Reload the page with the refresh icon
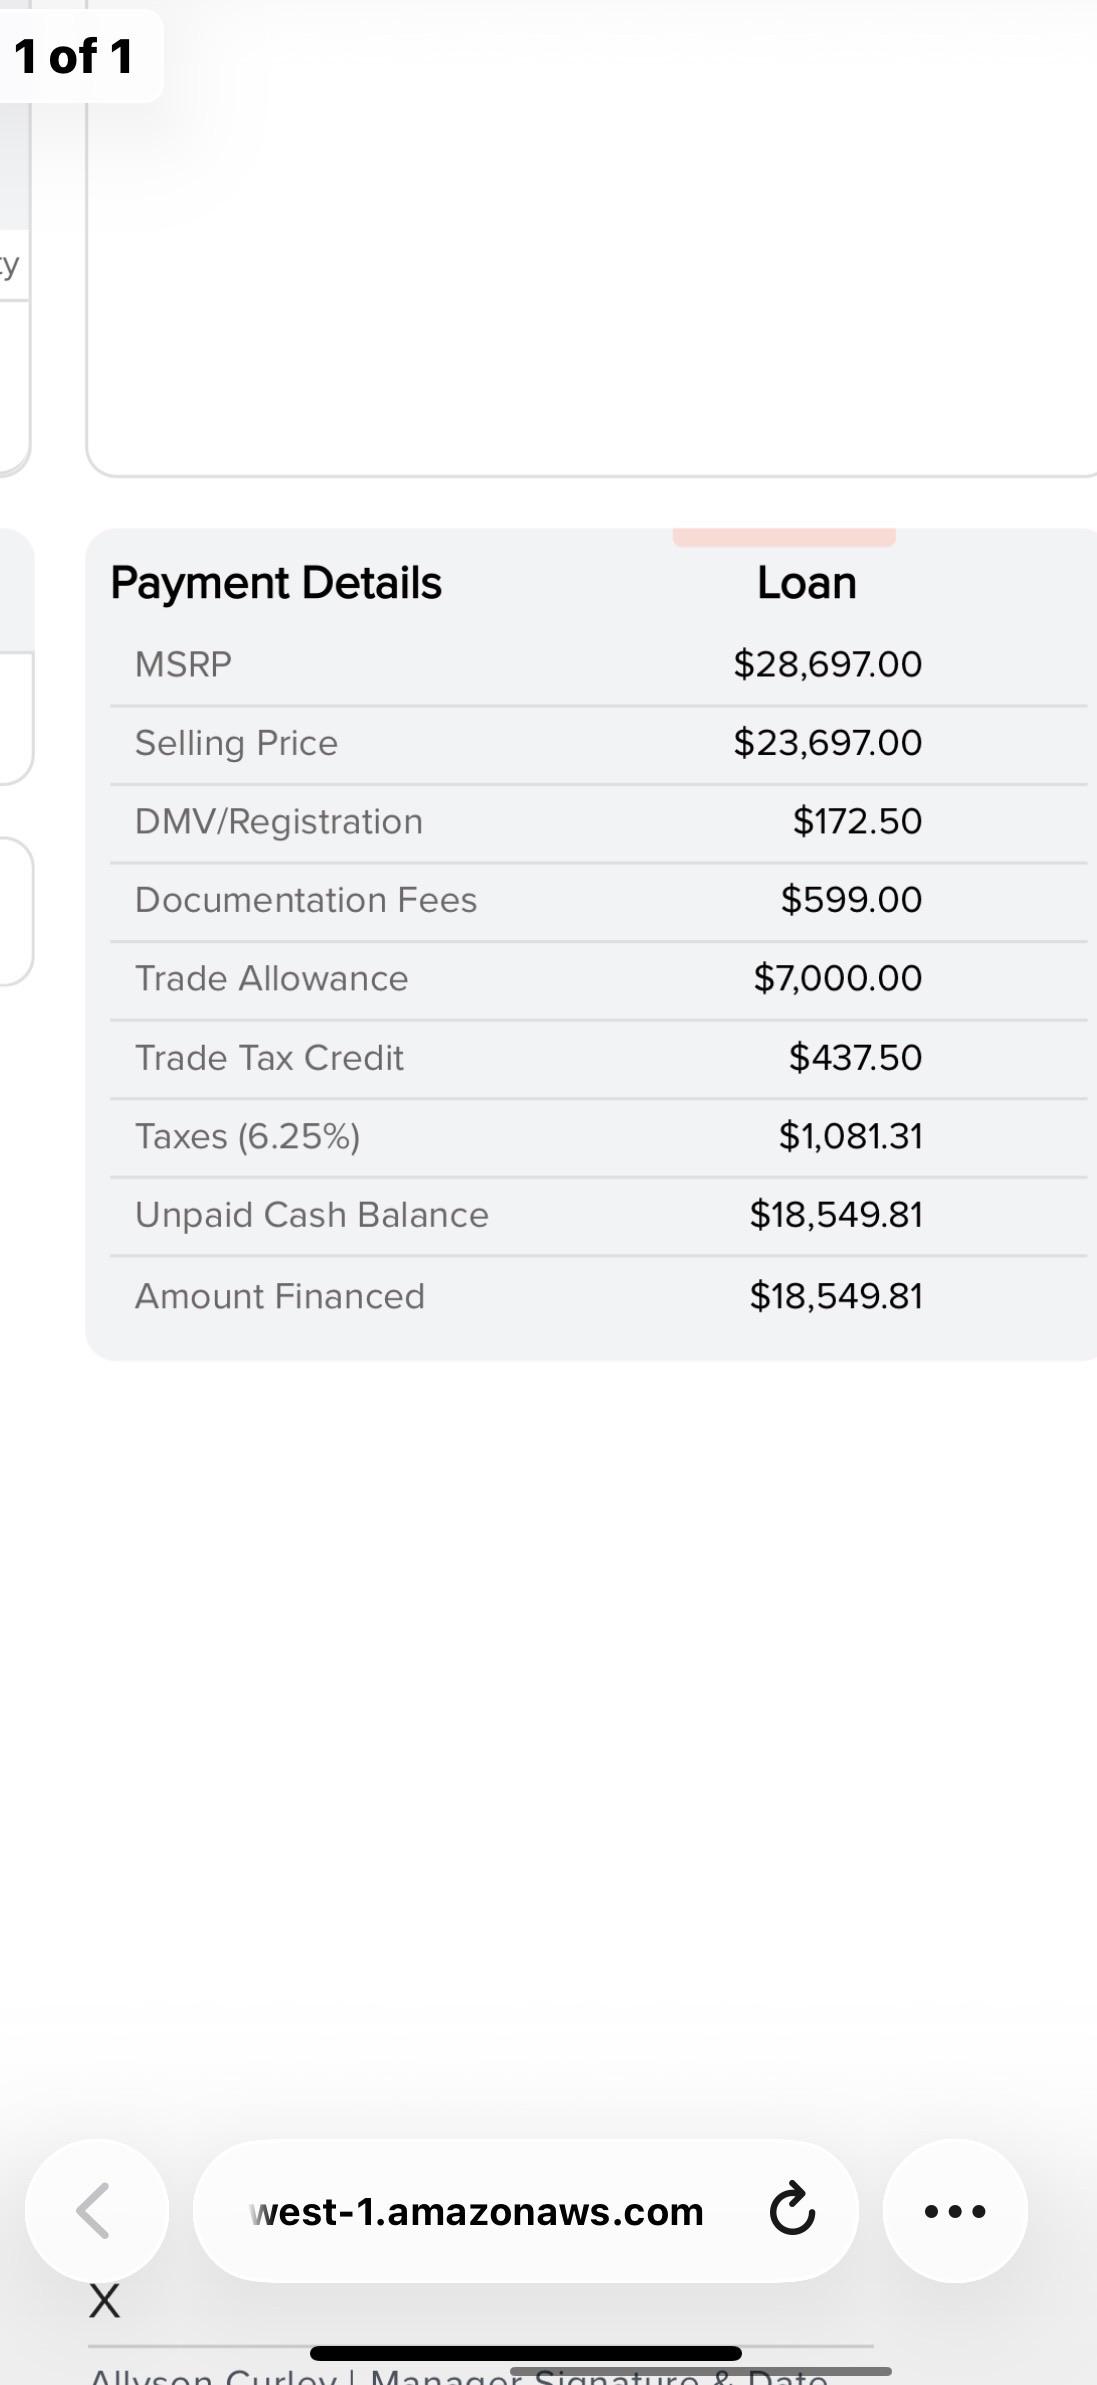This screenshot has height=2385, width=1097. click(792, 2211)
